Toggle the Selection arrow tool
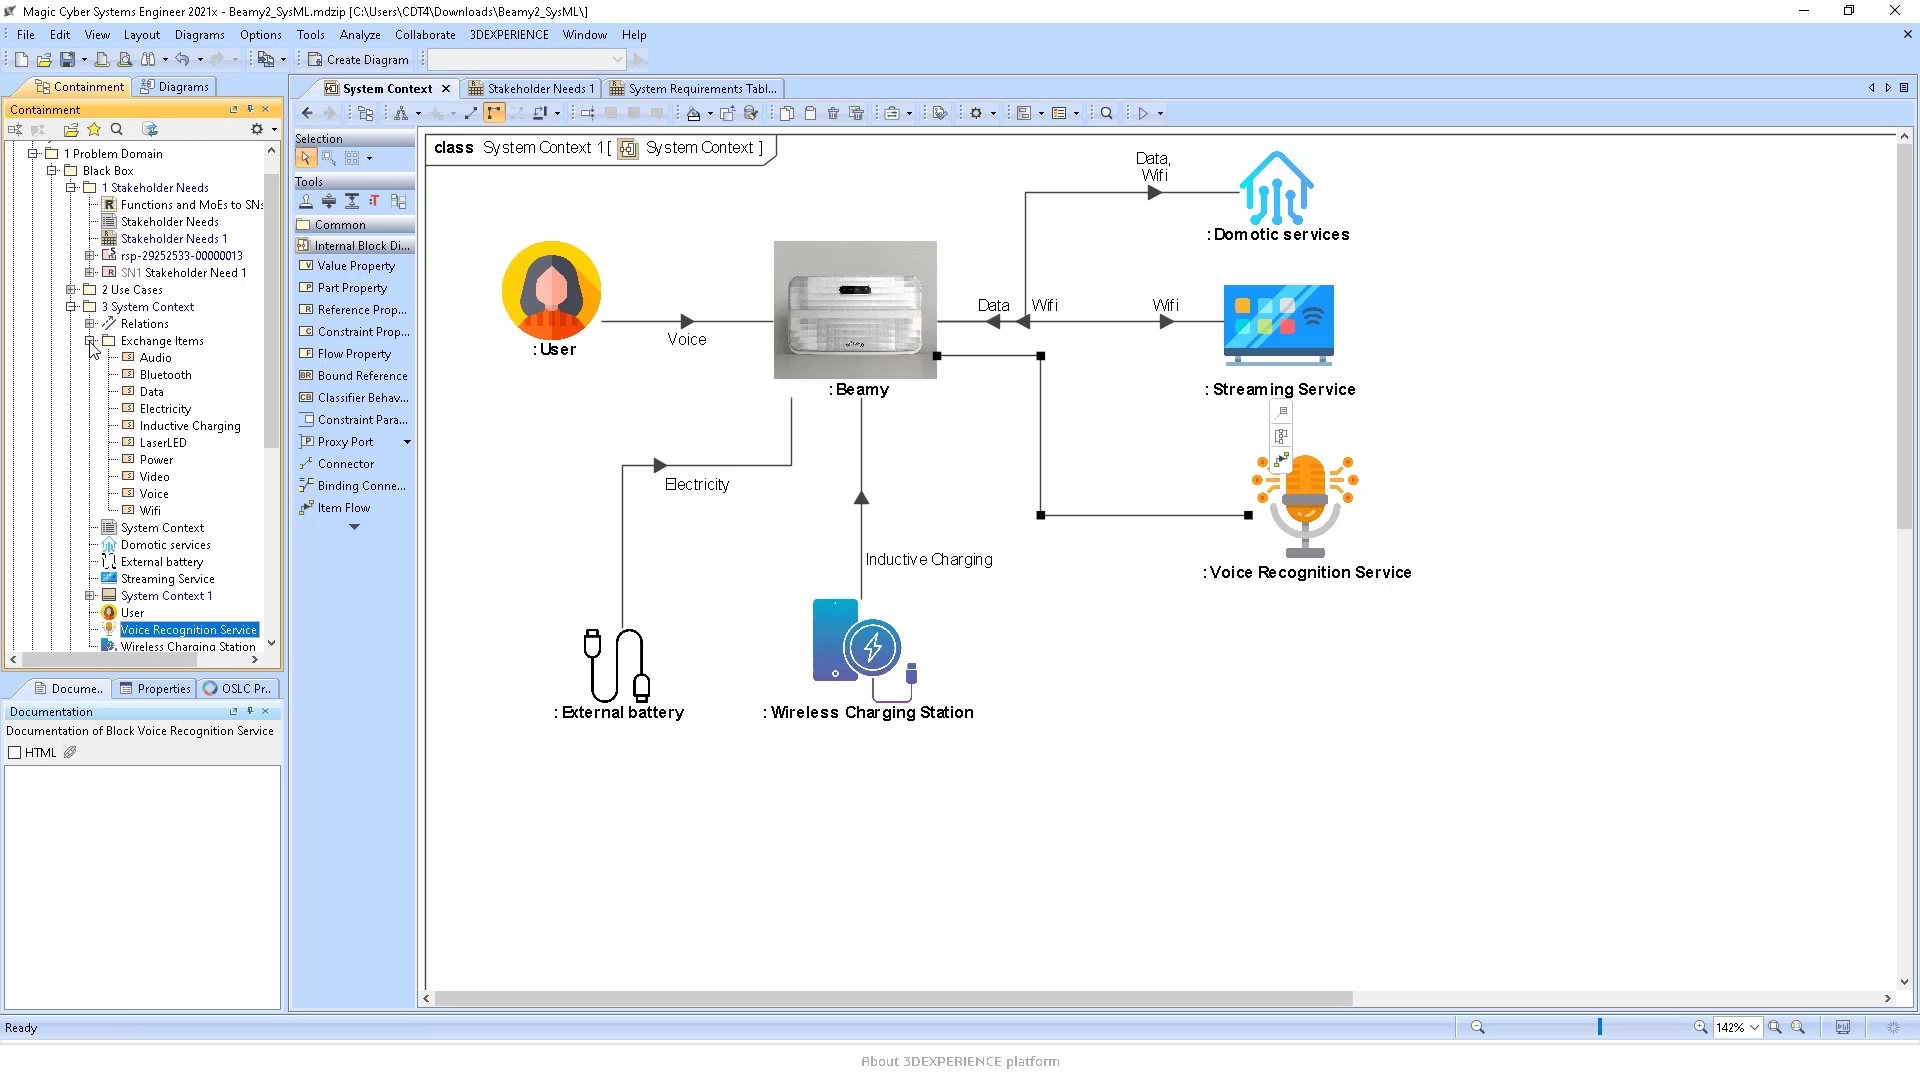 click(x=305, y=158)
